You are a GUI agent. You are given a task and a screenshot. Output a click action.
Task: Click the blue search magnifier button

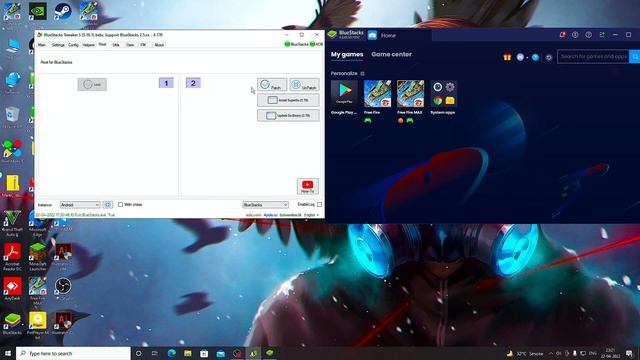pos(635,56)
